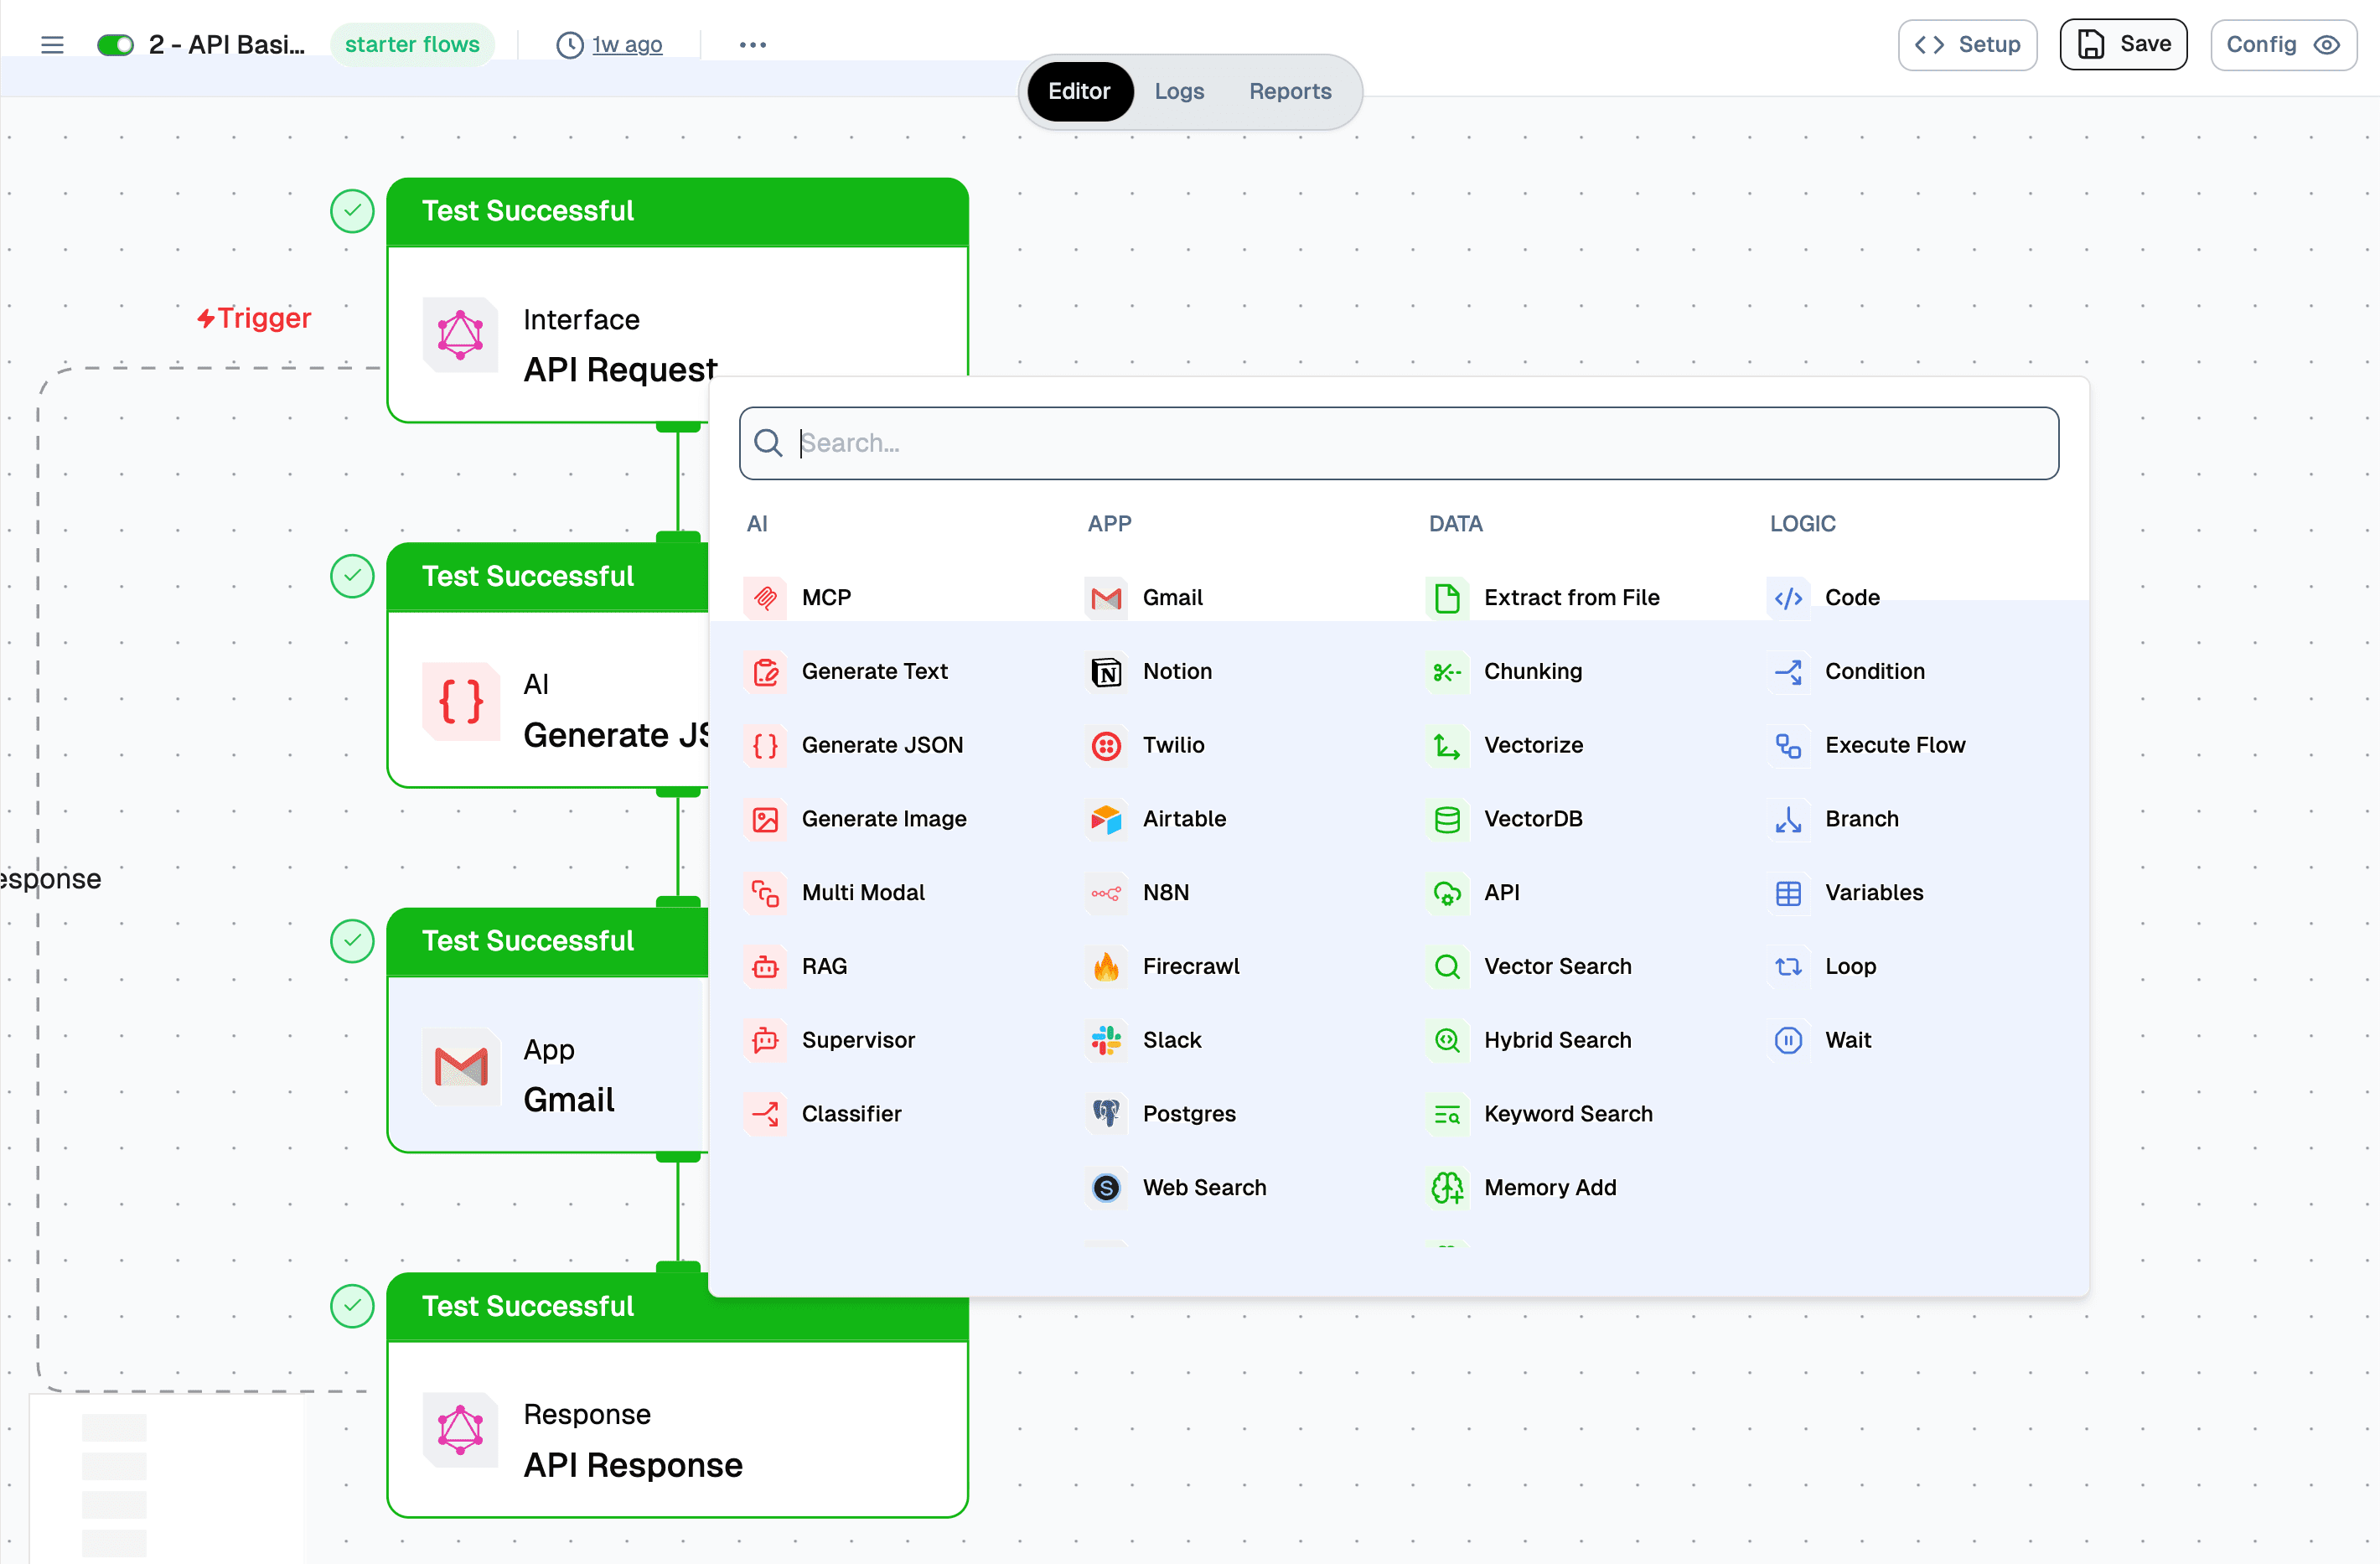Open the Setup code panel

[1967, 45]
